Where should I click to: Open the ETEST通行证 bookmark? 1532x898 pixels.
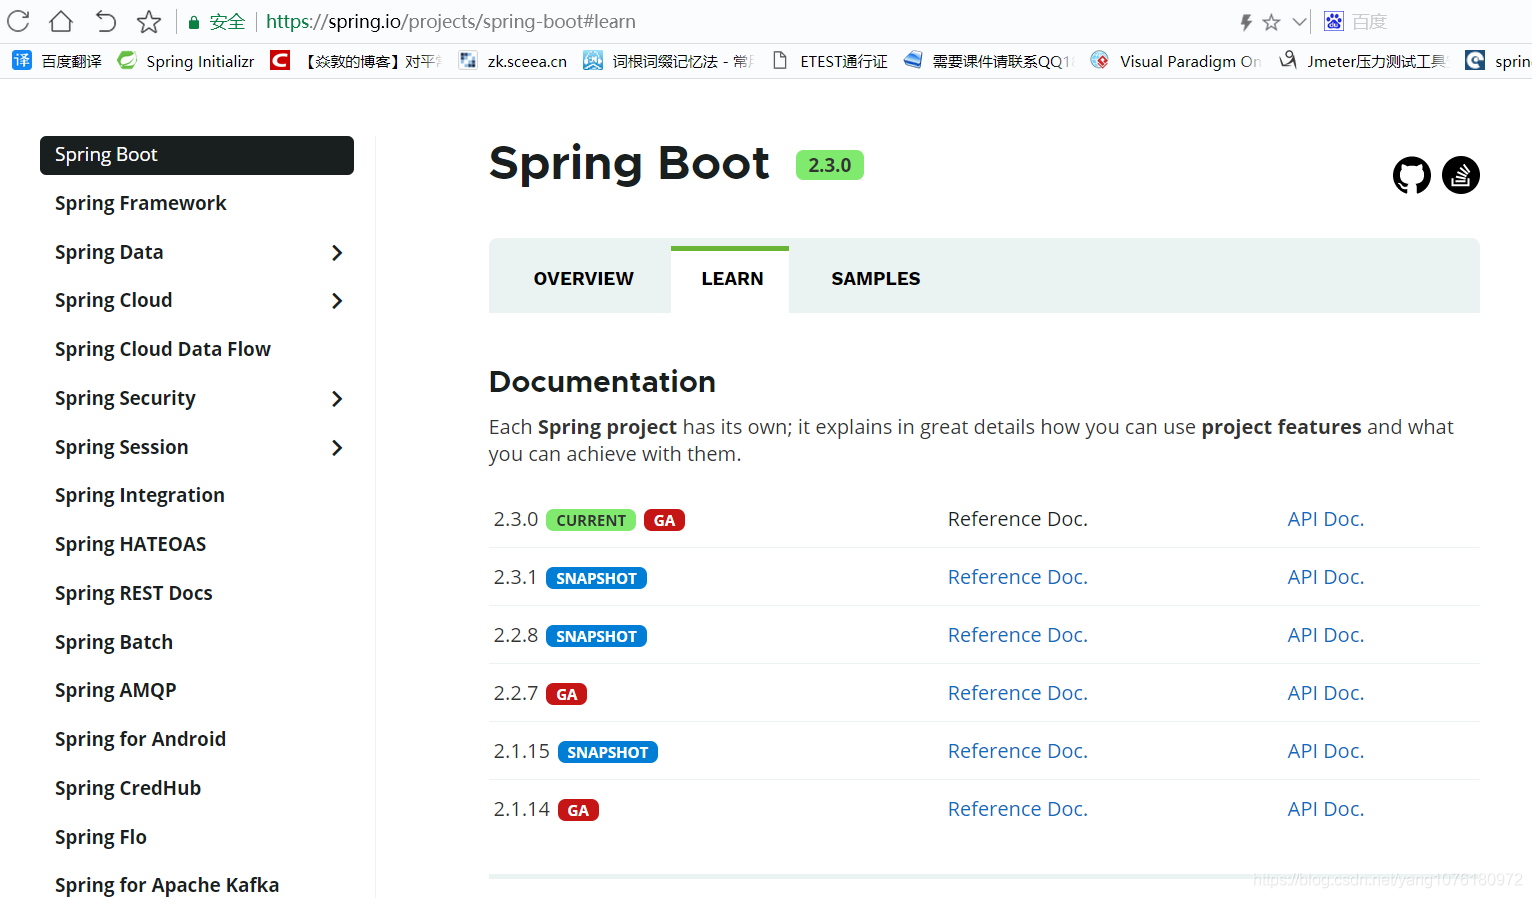(x=830, y=61)
